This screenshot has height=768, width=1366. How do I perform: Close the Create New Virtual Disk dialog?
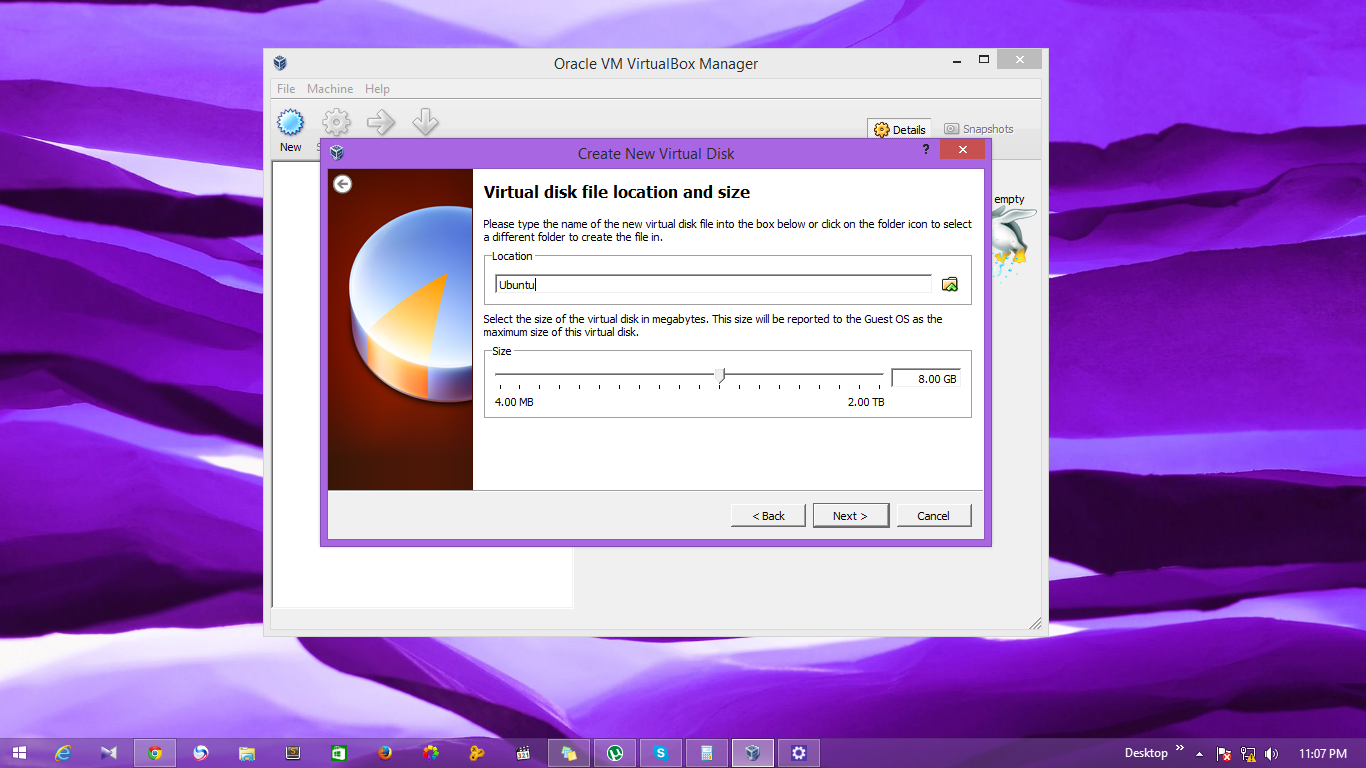coord(962,149)
